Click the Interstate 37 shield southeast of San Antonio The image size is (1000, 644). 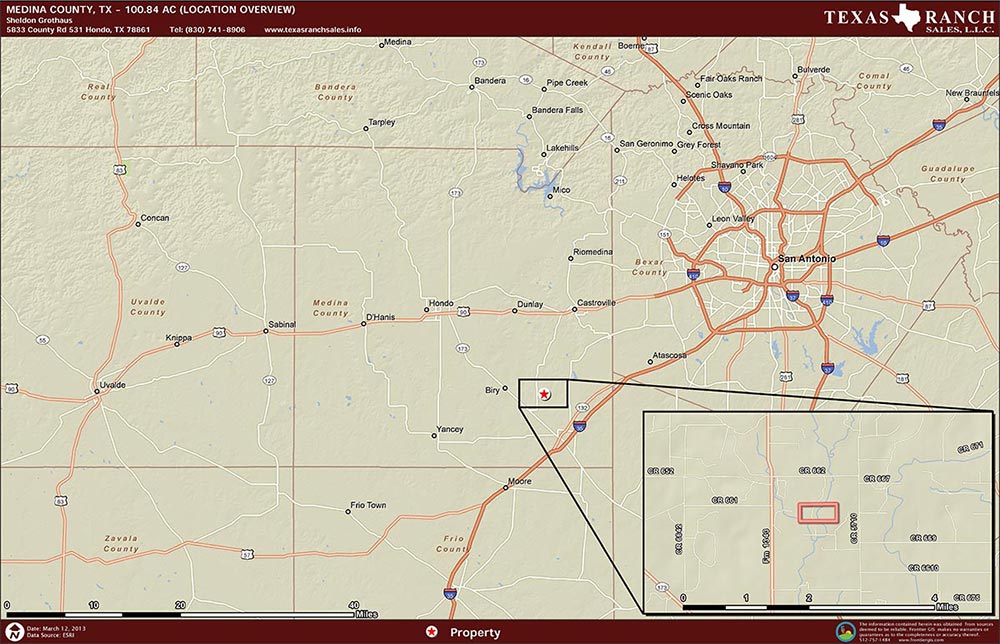tap(829, 367)
